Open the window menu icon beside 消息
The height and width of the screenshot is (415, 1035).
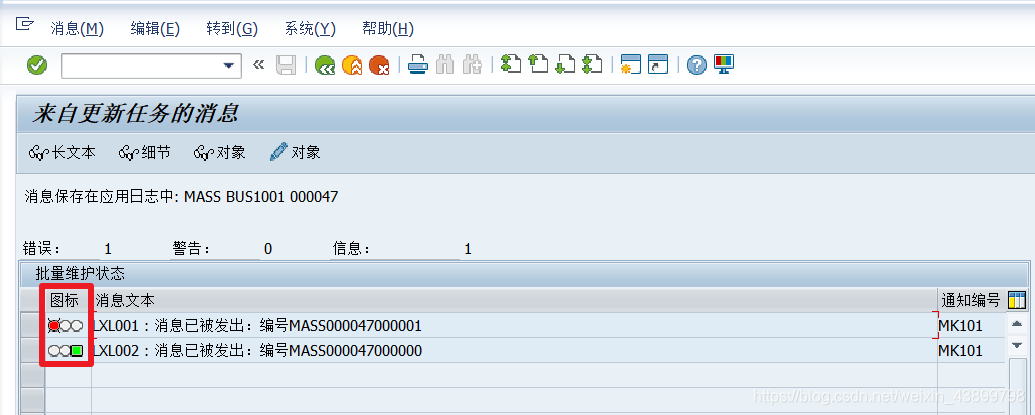(x=24, y=25)
